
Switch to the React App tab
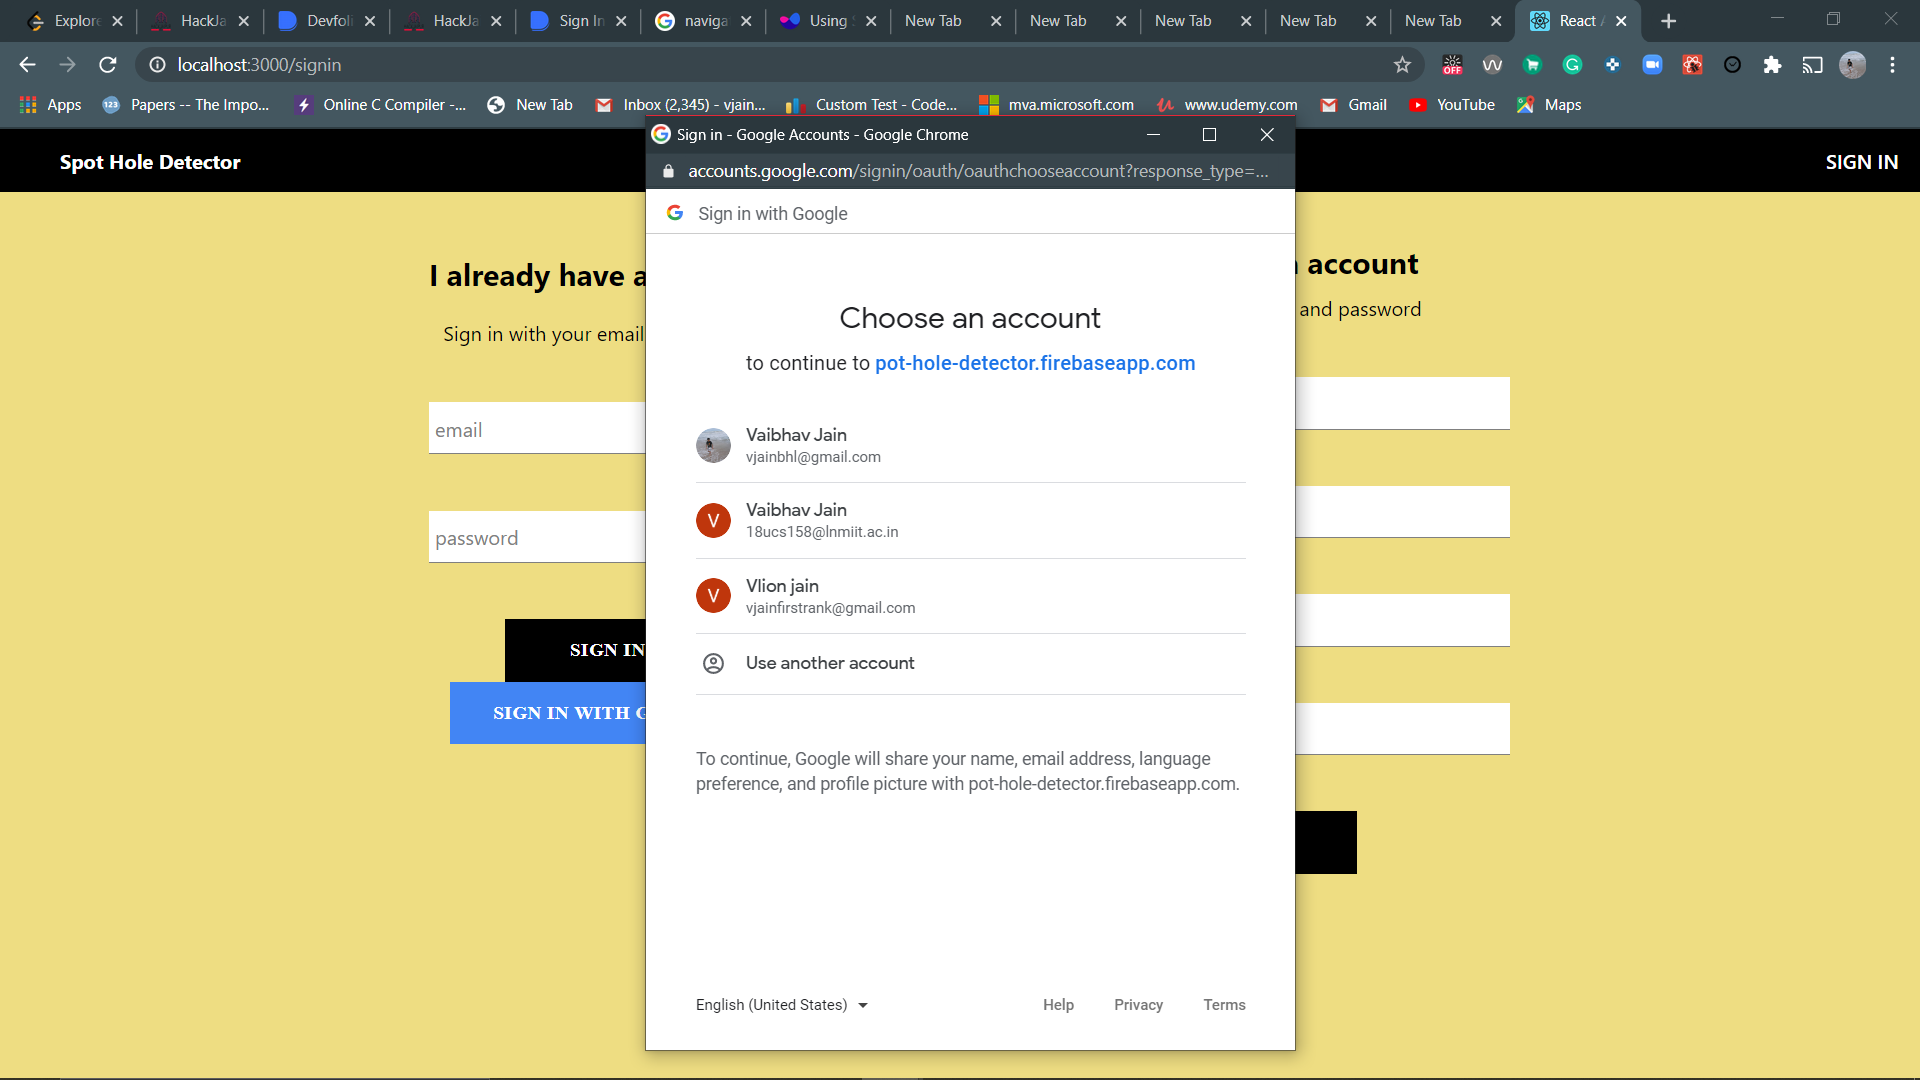(x=1577, y=21)
